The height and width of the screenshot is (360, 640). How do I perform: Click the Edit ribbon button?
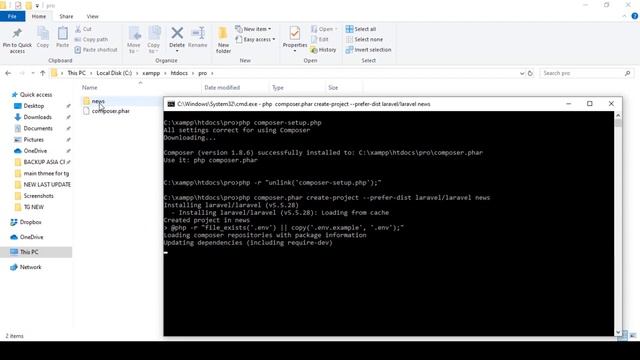pos(320,40)
